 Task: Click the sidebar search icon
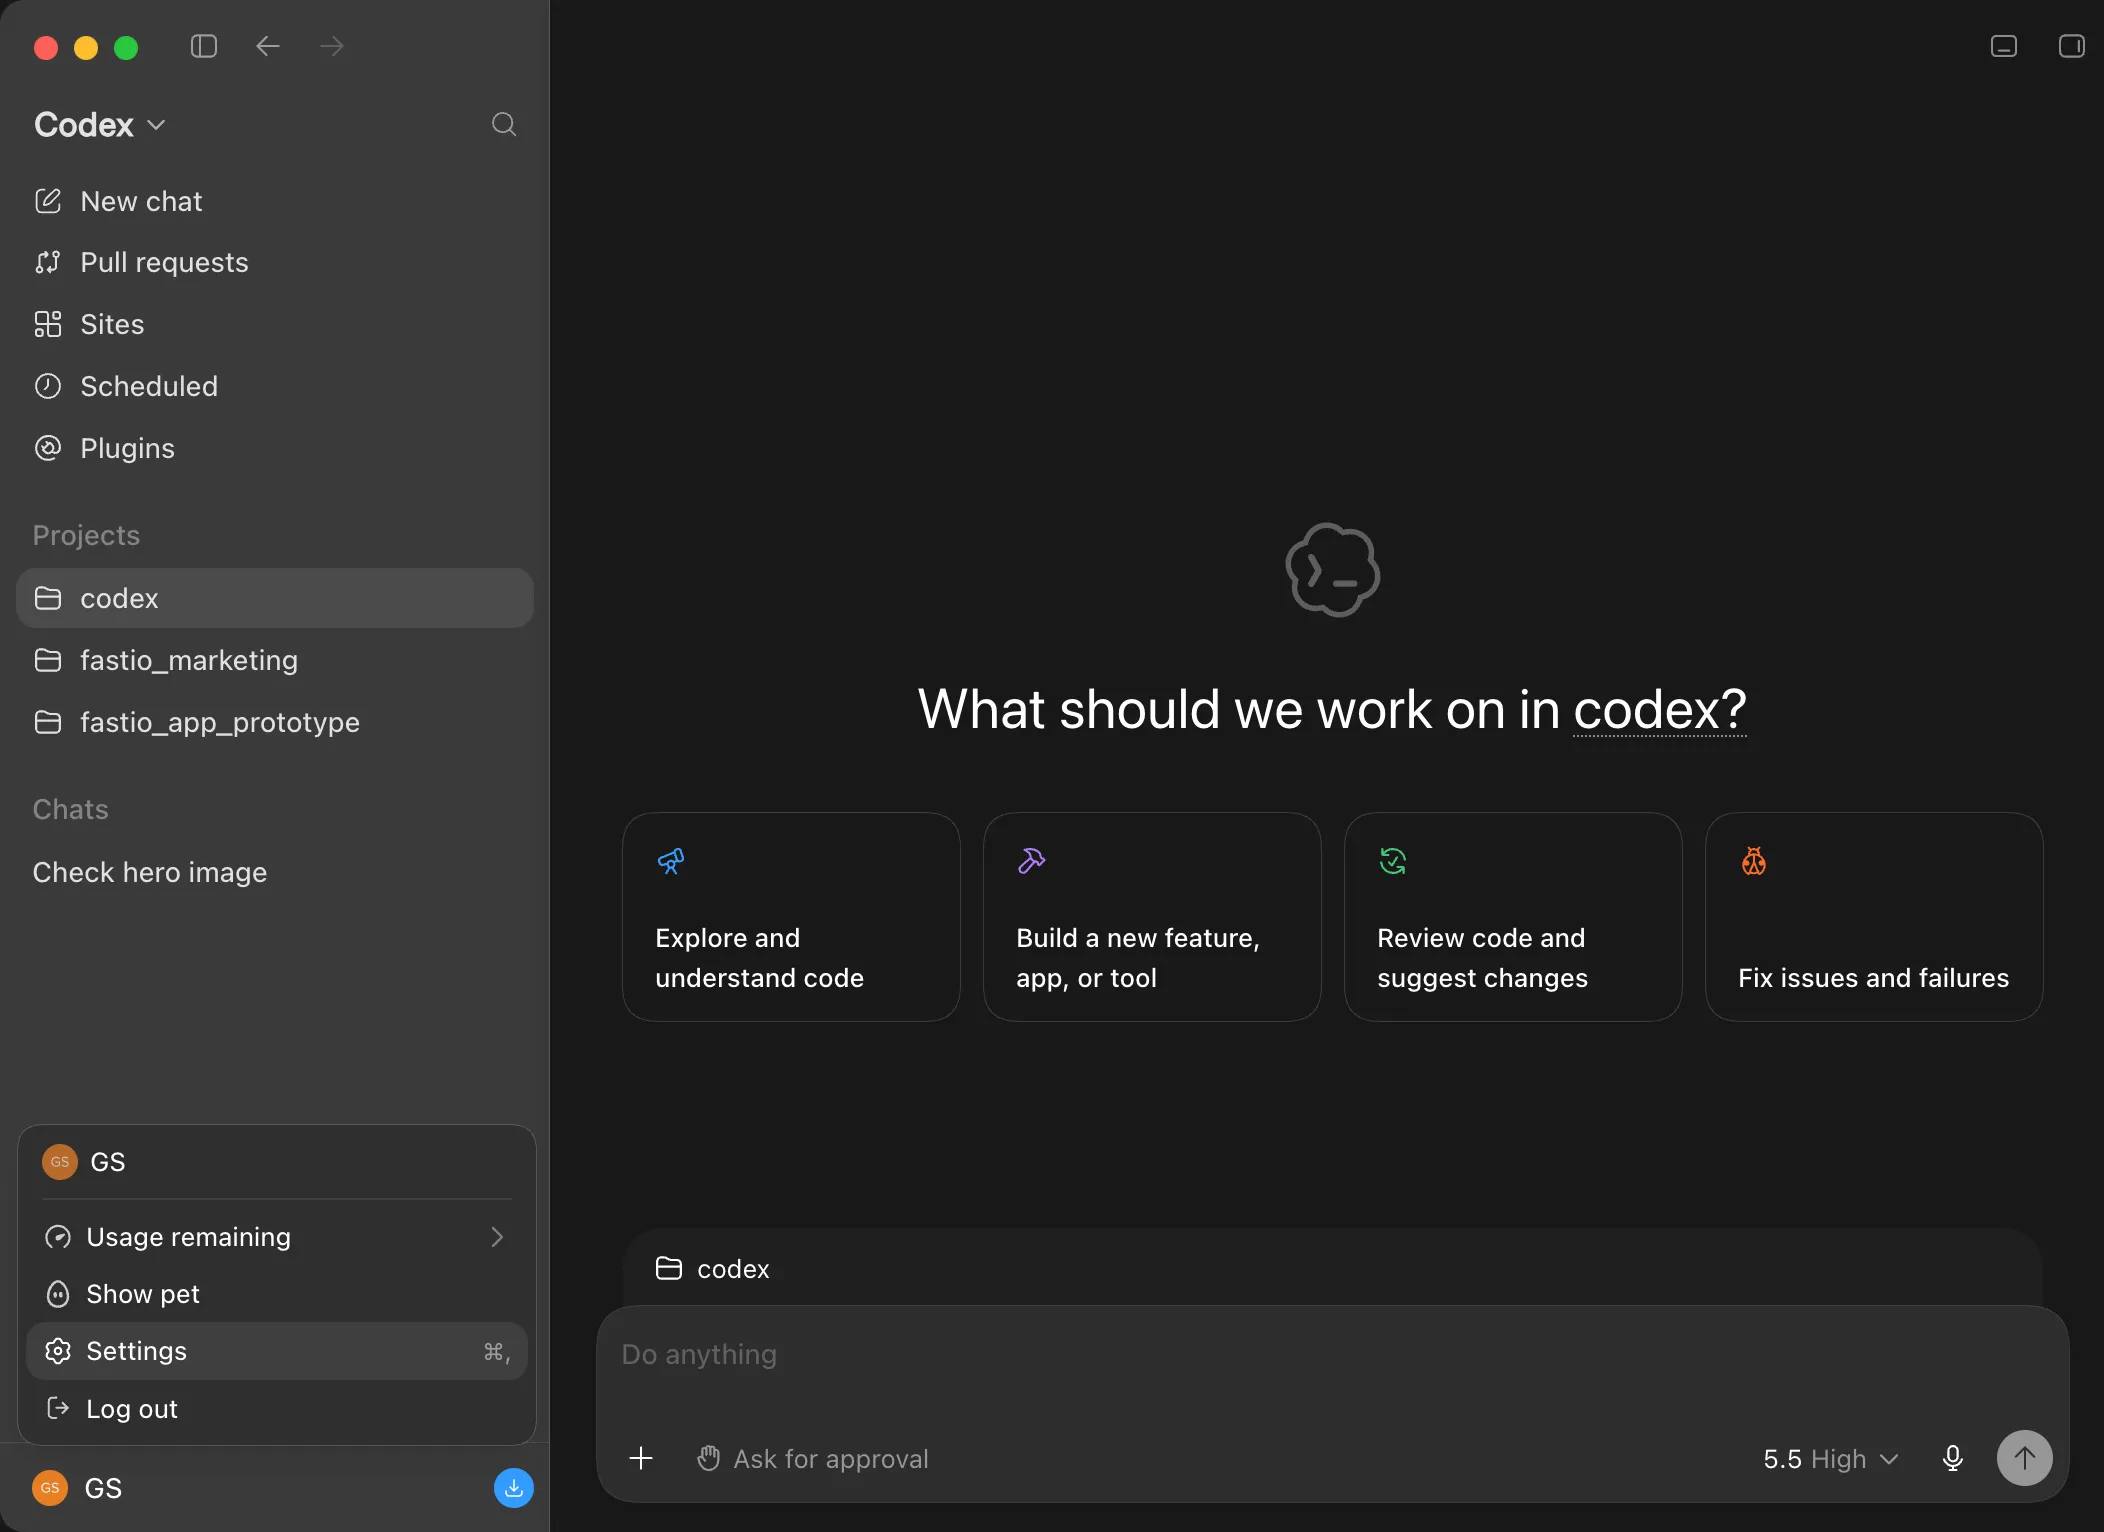click(x=504, y=124)
